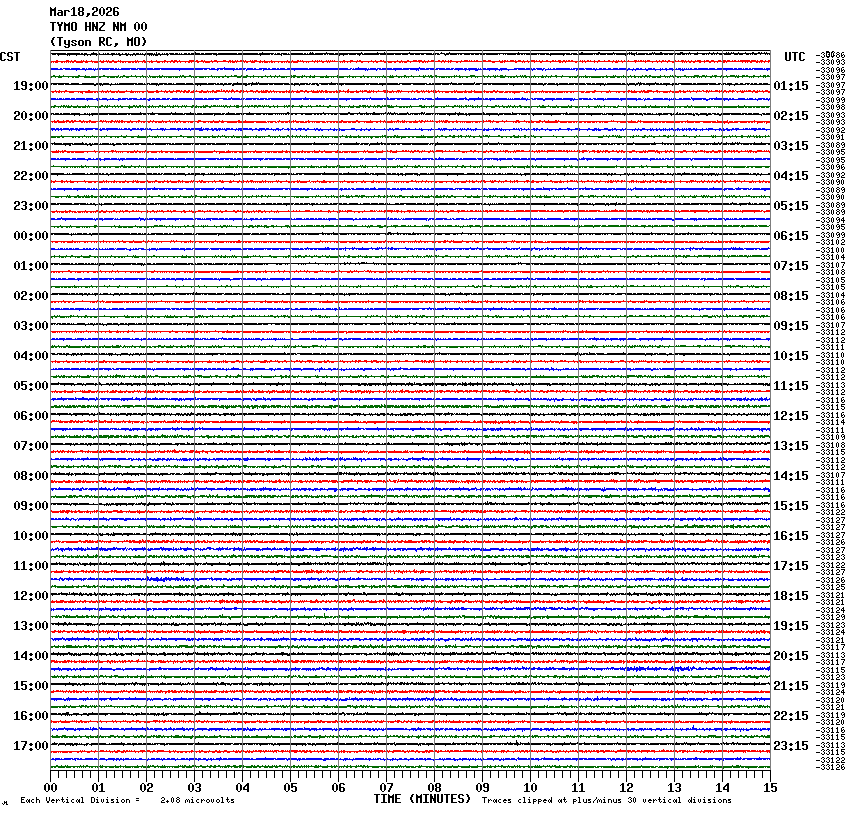Select the 00:00 CST time label
Viewport: 850px width, 814px height.
(31, 236)
